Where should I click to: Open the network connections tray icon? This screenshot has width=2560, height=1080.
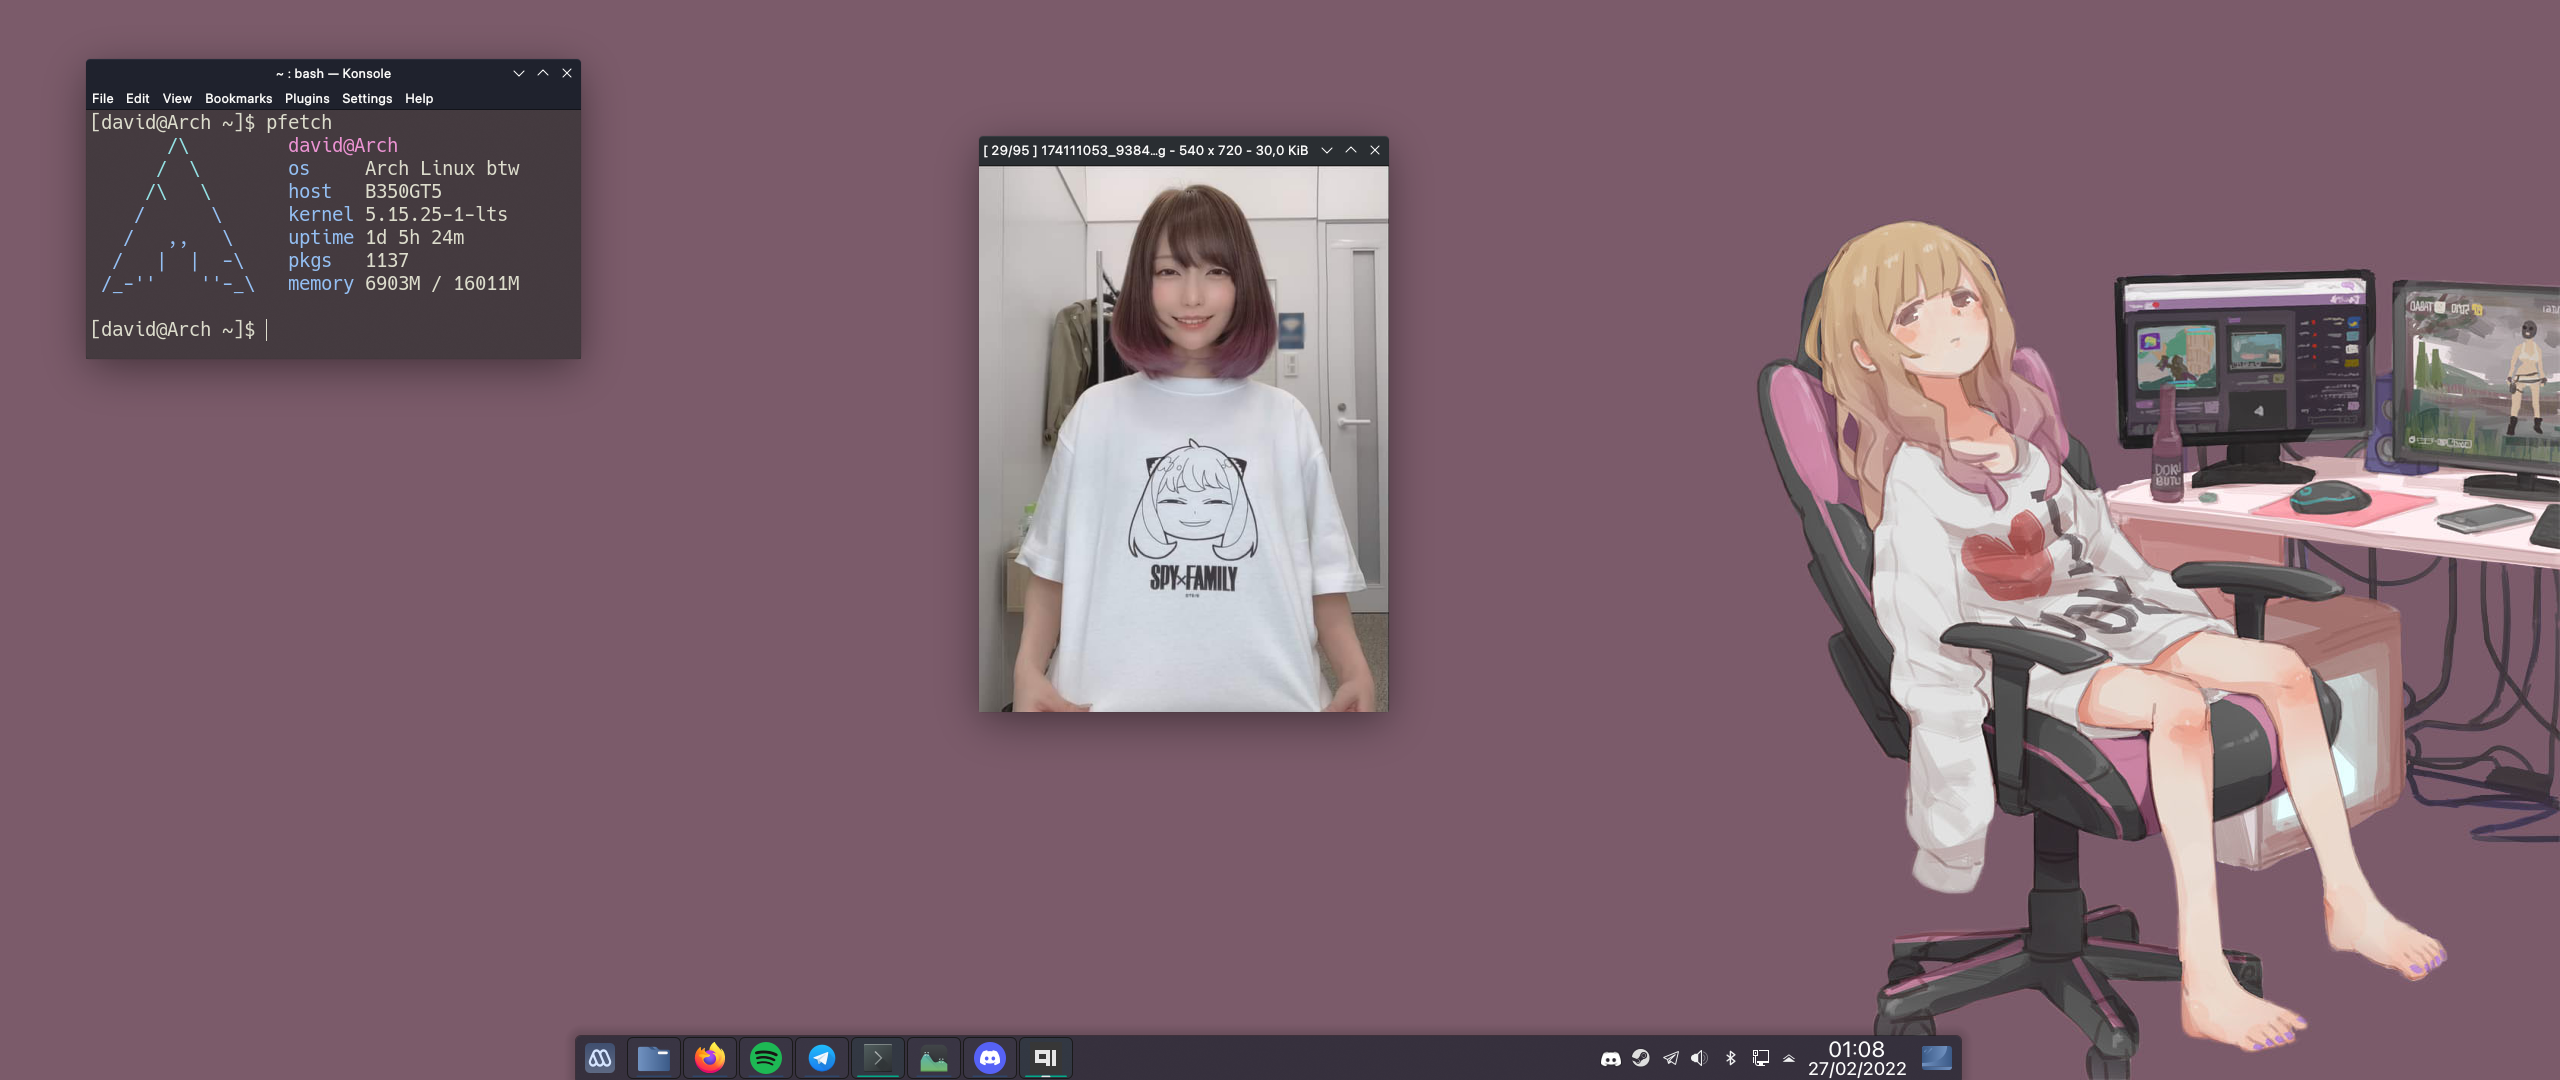coord(1761,1058)
